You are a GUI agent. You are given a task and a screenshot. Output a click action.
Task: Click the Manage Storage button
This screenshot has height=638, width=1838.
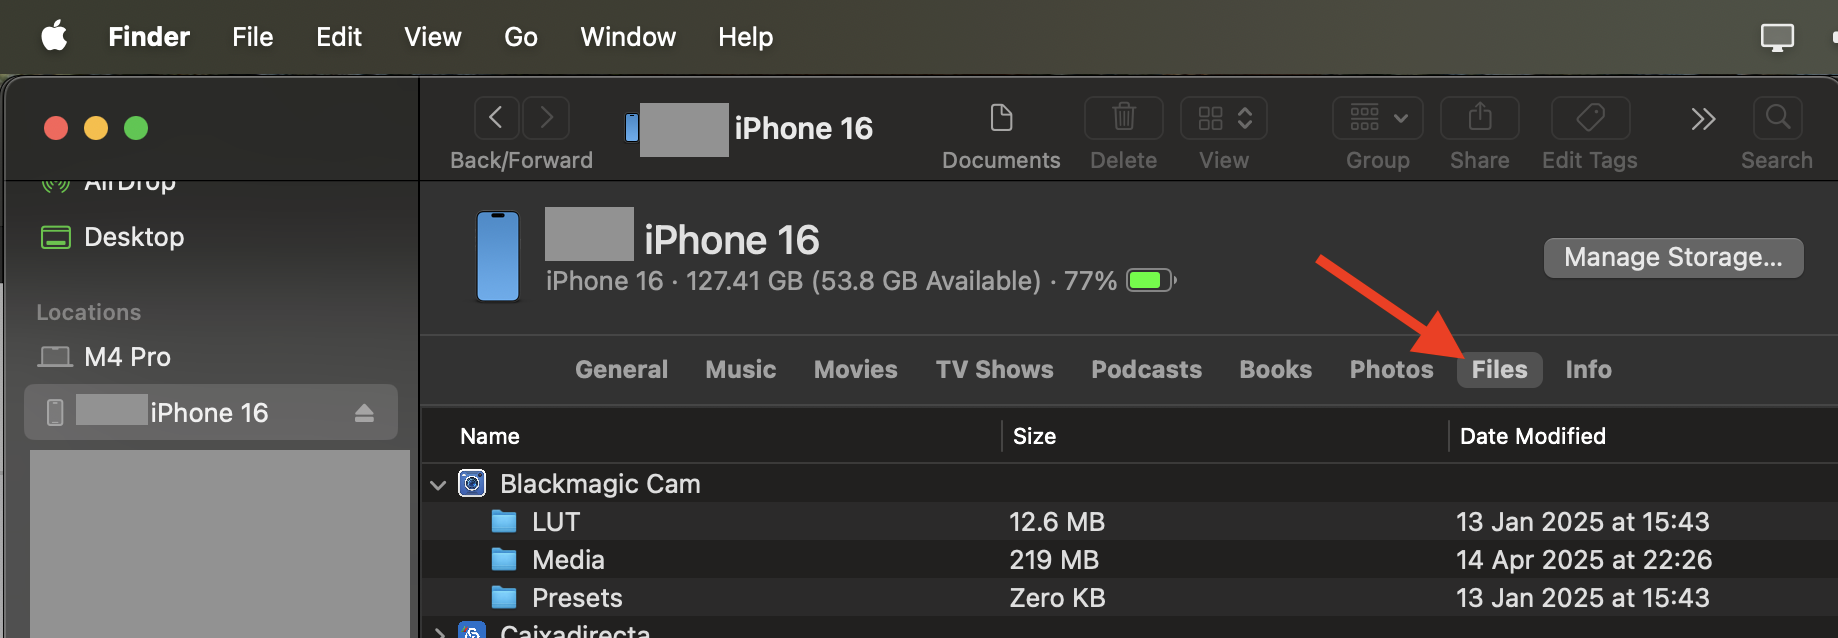(1673, 258)
